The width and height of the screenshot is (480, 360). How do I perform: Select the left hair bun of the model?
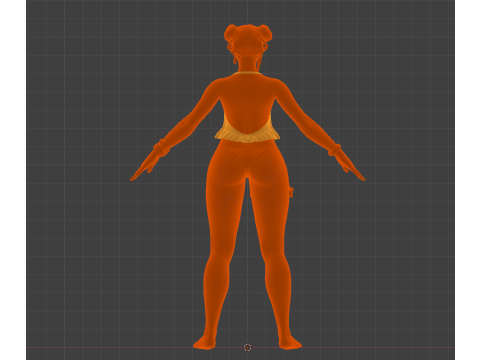pos(231,32)
